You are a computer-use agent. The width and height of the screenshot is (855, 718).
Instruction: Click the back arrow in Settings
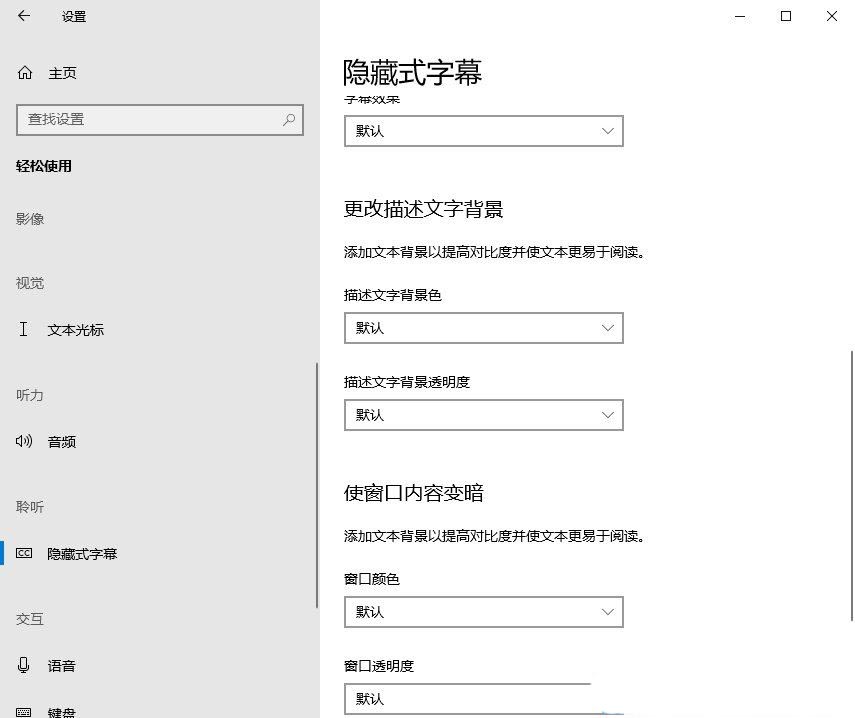pos(24,16)
